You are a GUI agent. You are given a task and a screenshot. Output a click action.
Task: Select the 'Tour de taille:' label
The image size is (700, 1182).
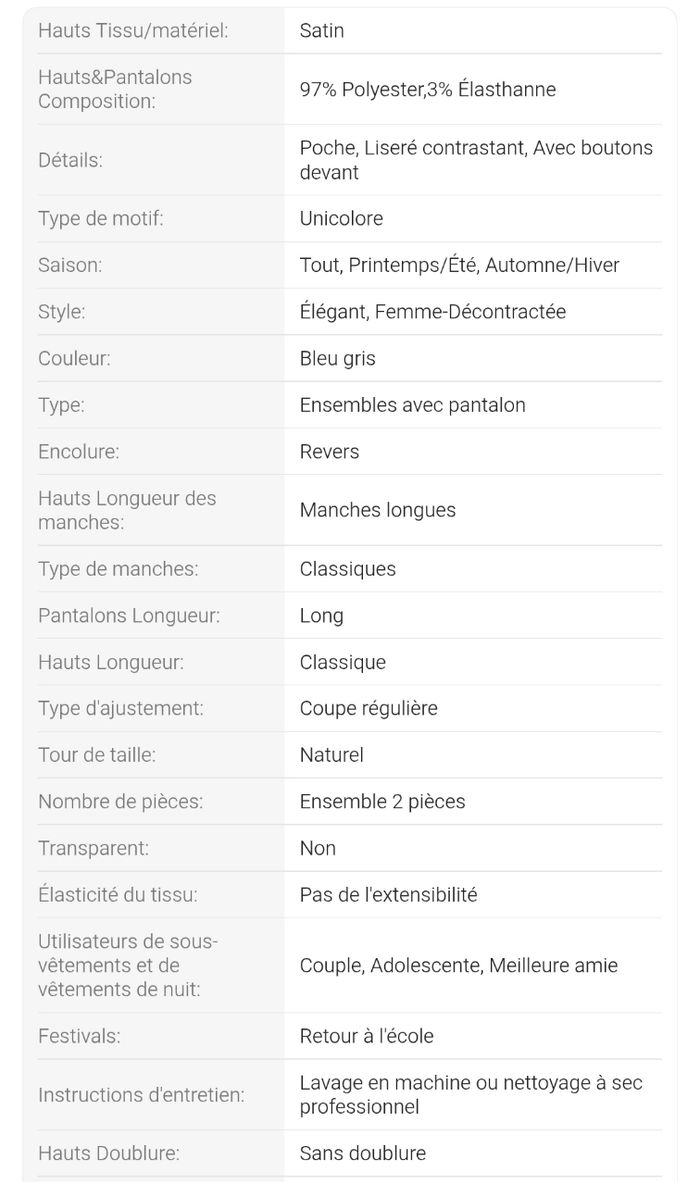[97, 755]
